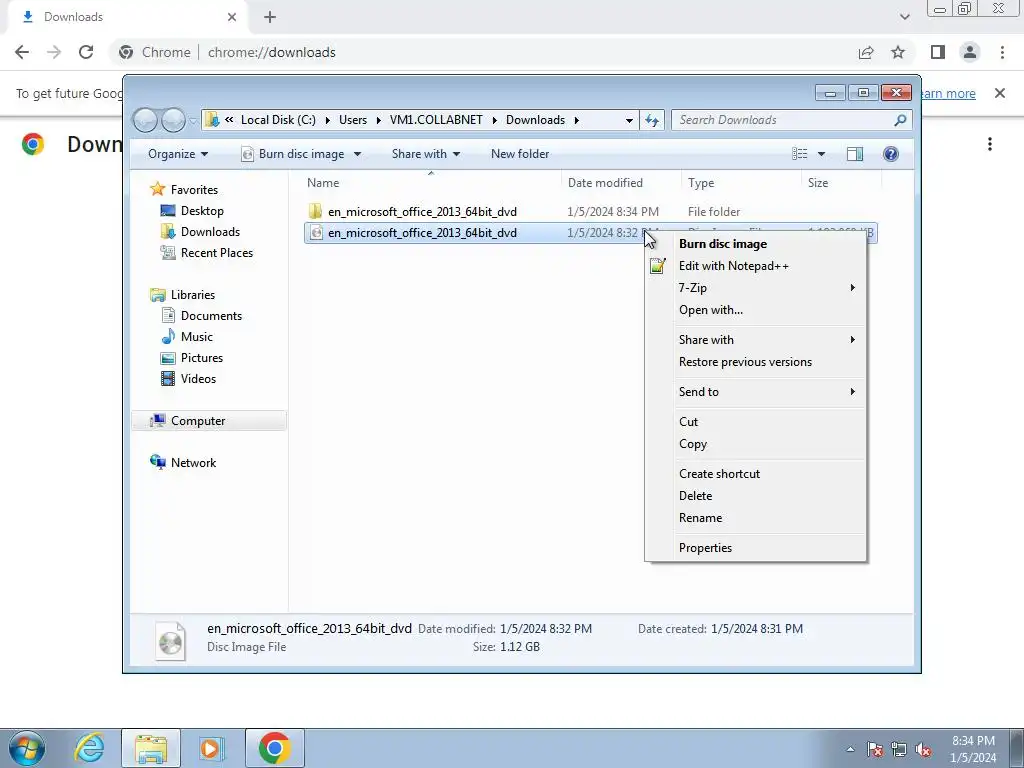Bookmark page with Chrome star icon
The image size is (1024, 768).
898,52
